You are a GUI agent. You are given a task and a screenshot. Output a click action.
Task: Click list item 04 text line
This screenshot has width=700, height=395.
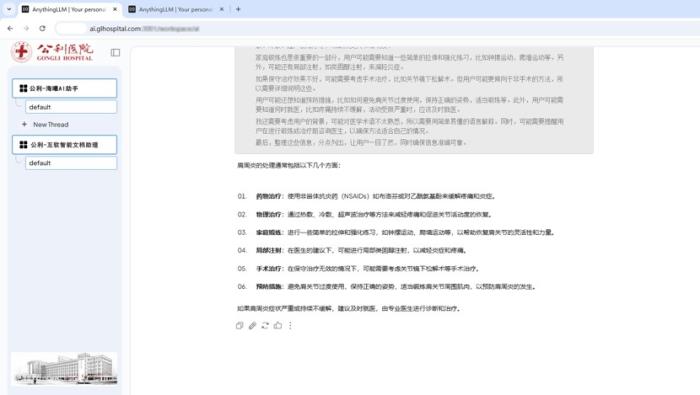coord(352,250)
